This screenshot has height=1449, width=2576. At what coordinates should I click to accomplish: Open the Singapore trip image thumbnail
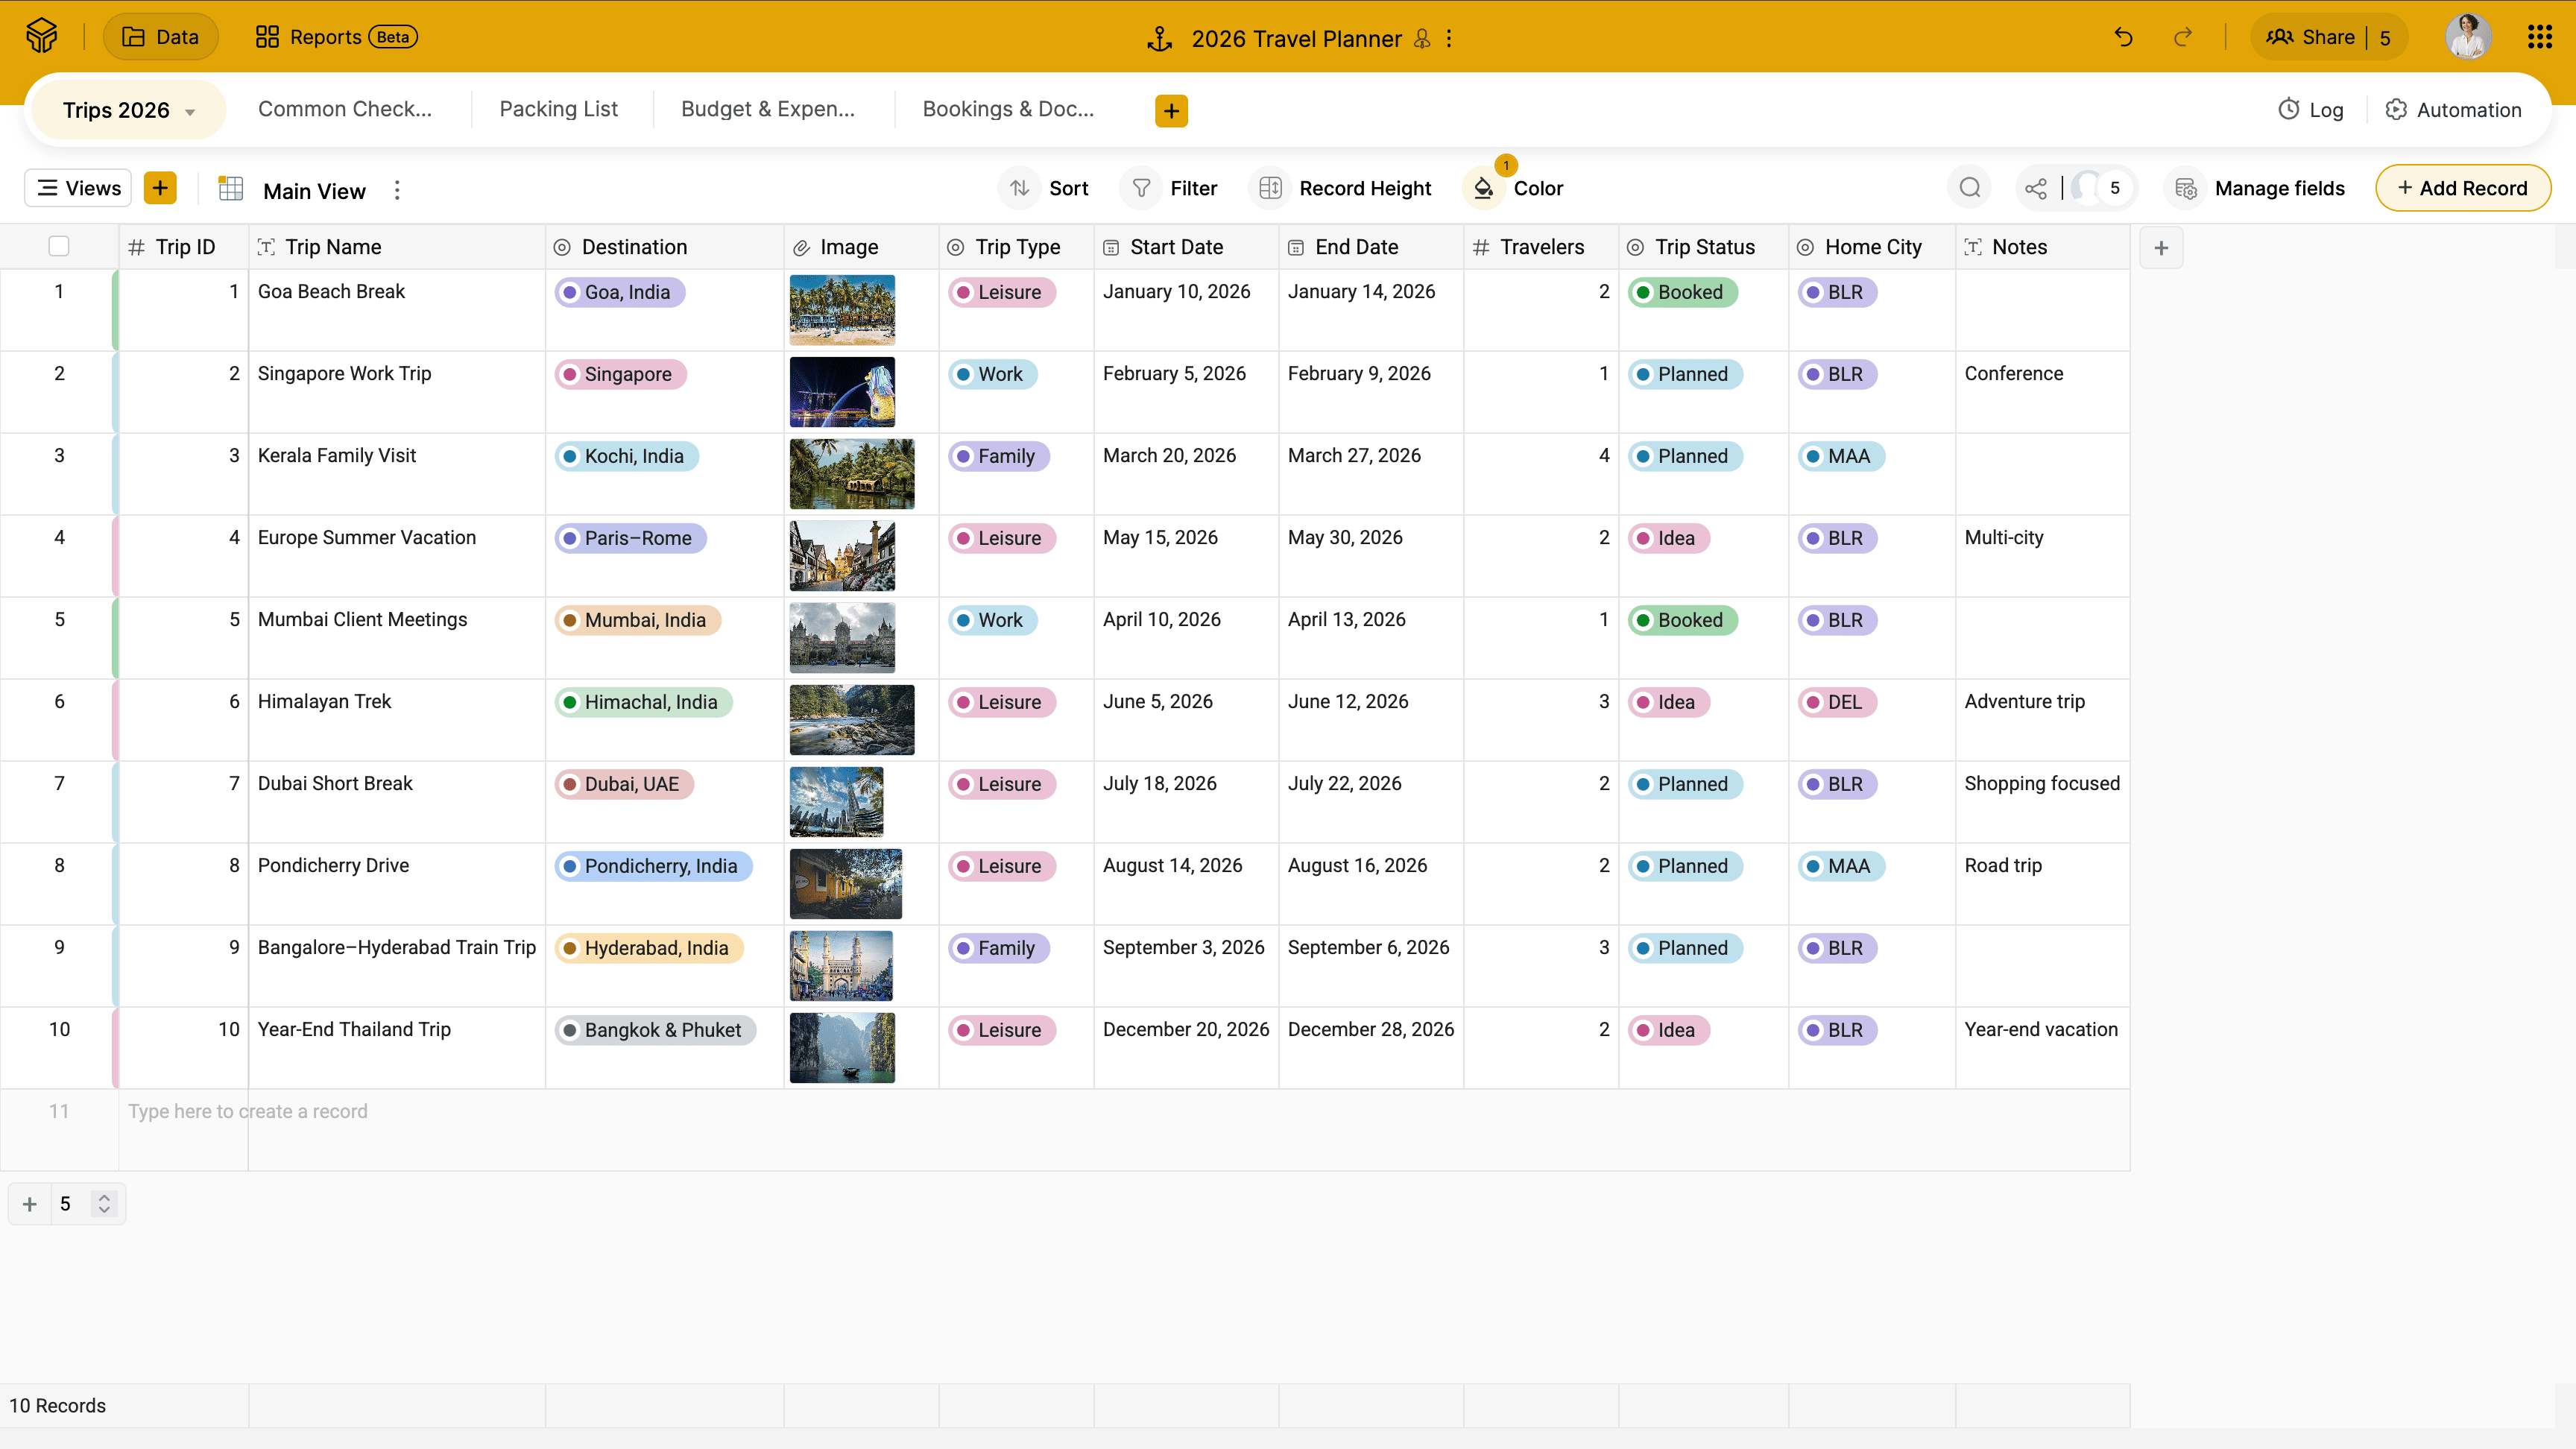[x=842, y=392]
